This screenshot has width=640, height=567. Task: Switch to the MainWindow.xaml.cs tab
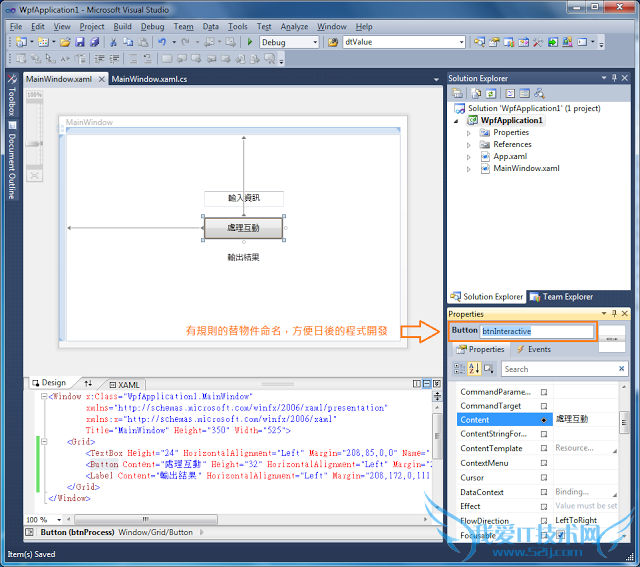tap(149, 78)
